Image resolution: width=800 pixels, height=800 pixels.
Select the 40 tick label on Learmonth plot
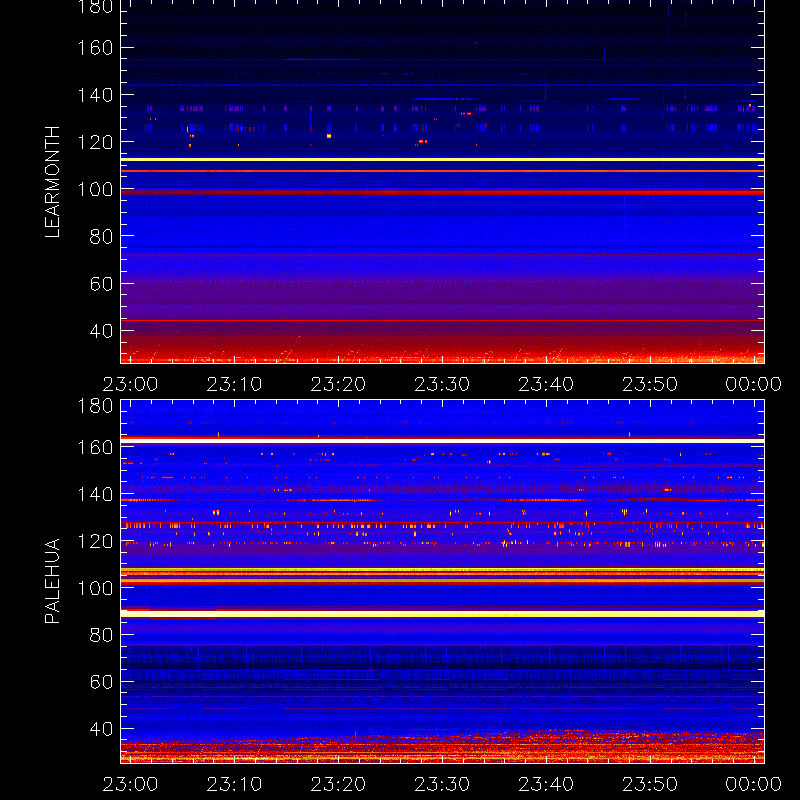pos(101,331)
